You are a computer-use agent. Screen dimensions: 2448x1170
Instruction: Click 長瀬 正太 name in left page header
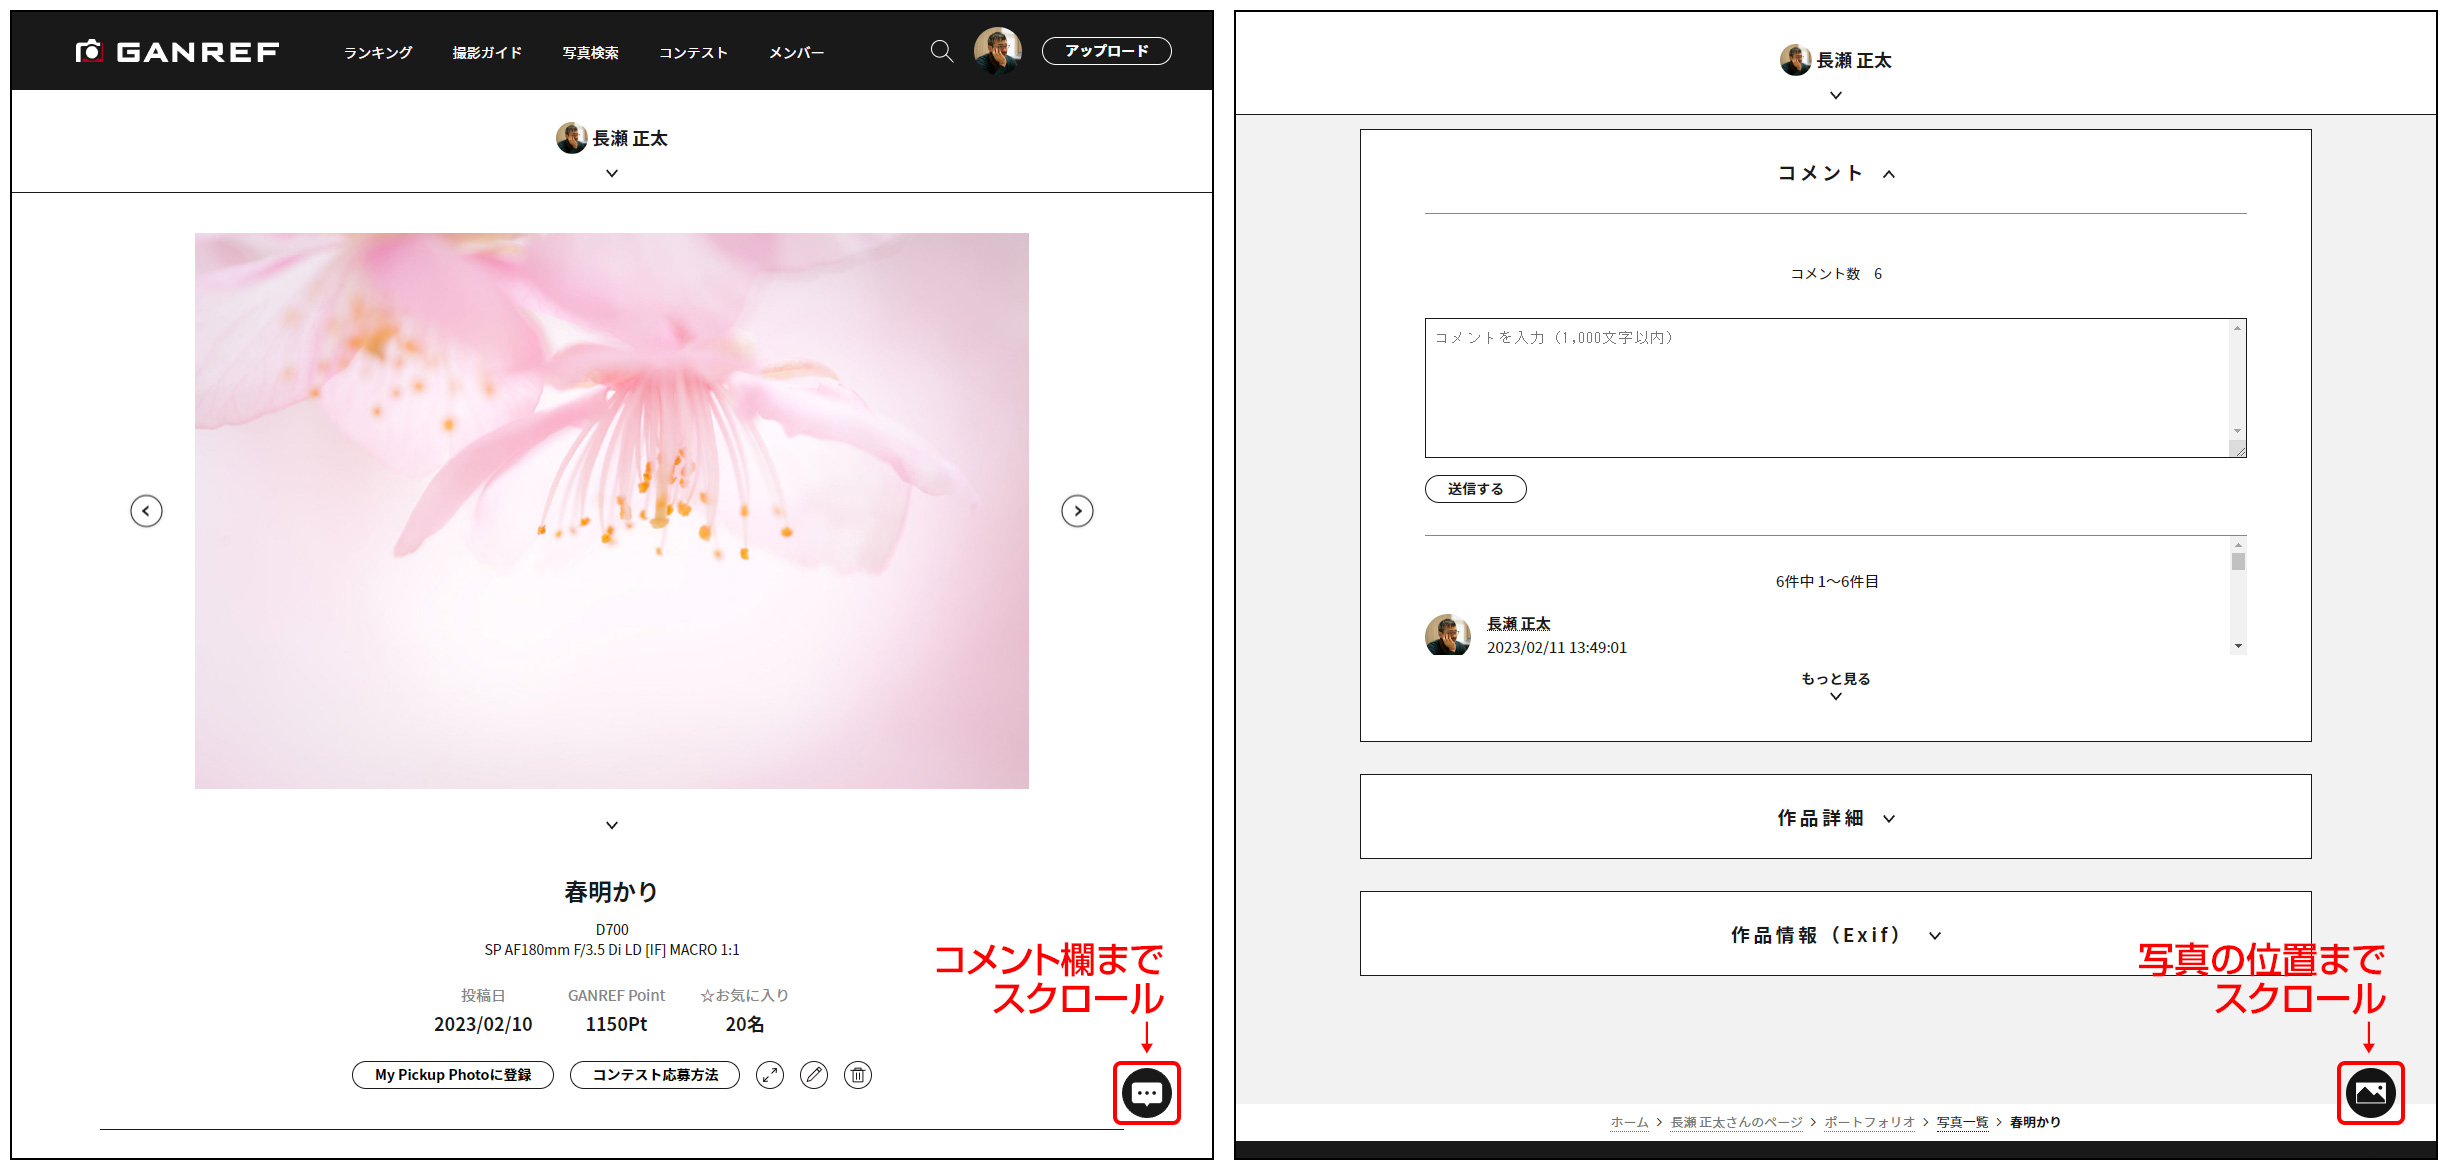pyautogui.click(x=630, y=138)
